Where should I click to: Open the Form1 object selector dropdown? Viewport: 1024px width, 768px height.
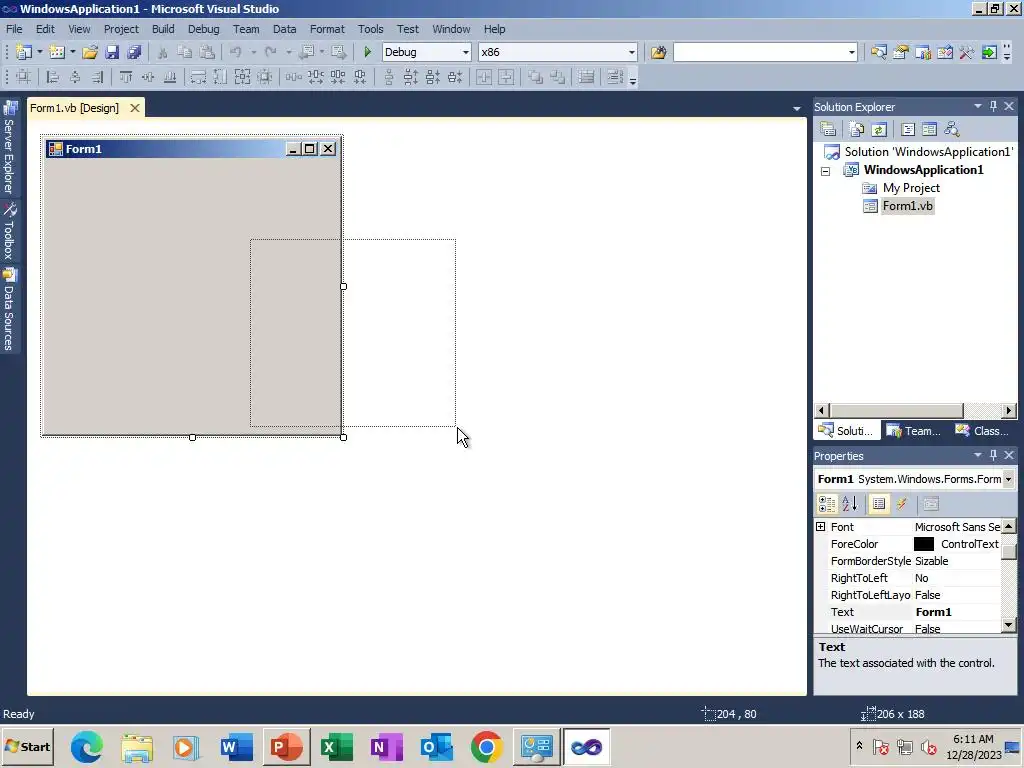point(1008,479)
